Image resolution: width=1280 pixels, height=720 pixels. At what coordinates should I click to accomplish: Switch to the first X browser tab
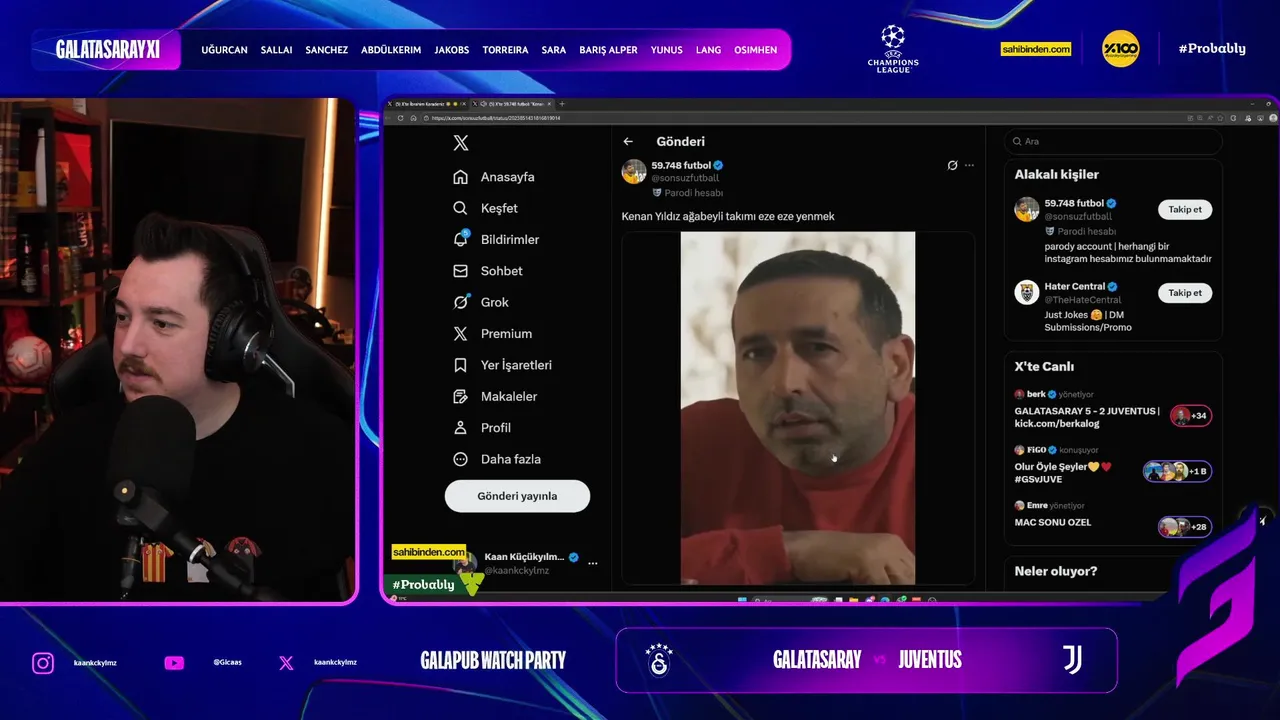[x=429, y=104]
